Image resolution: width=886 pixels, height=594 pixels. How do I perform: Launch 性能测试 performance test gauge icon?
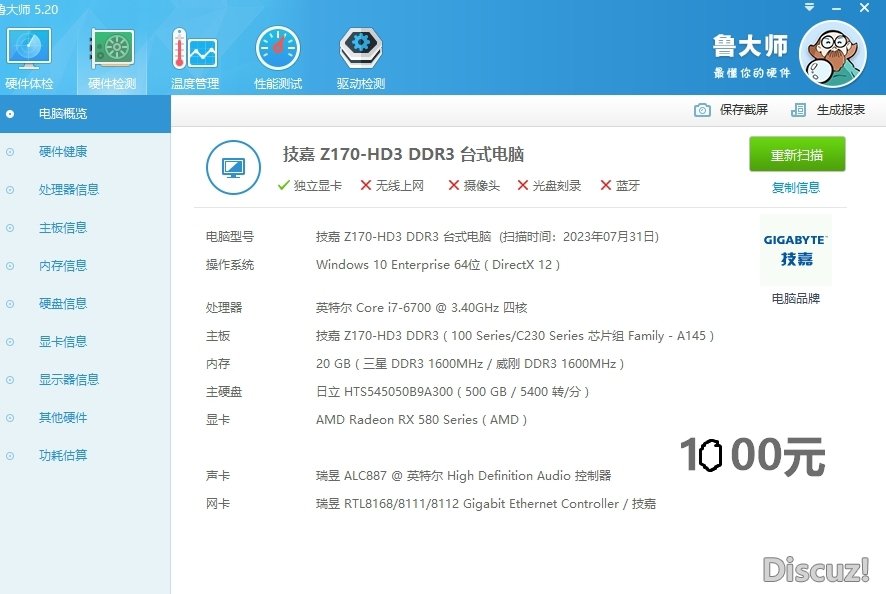click(x=277, y=59)
